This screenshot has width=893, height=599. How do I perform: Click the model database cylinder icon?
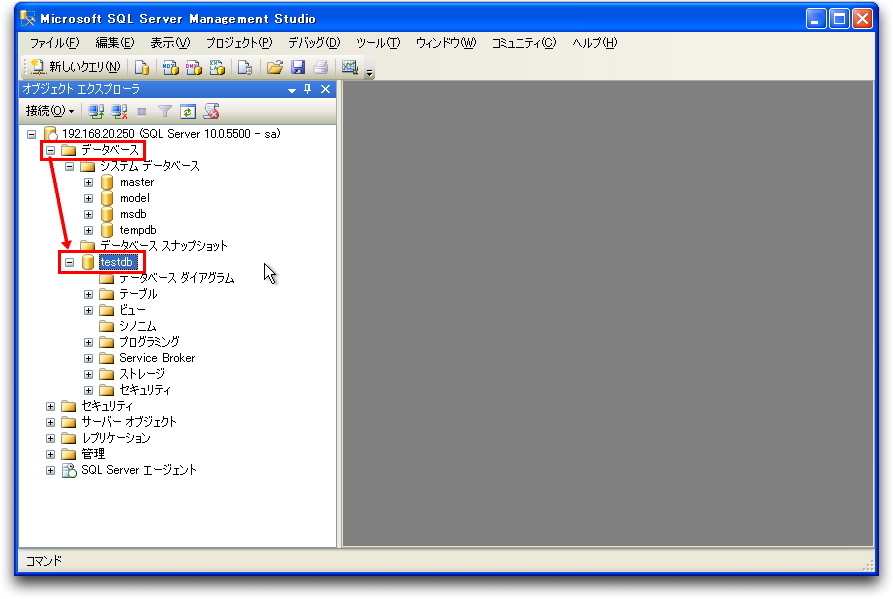click(x=106, y=198)
